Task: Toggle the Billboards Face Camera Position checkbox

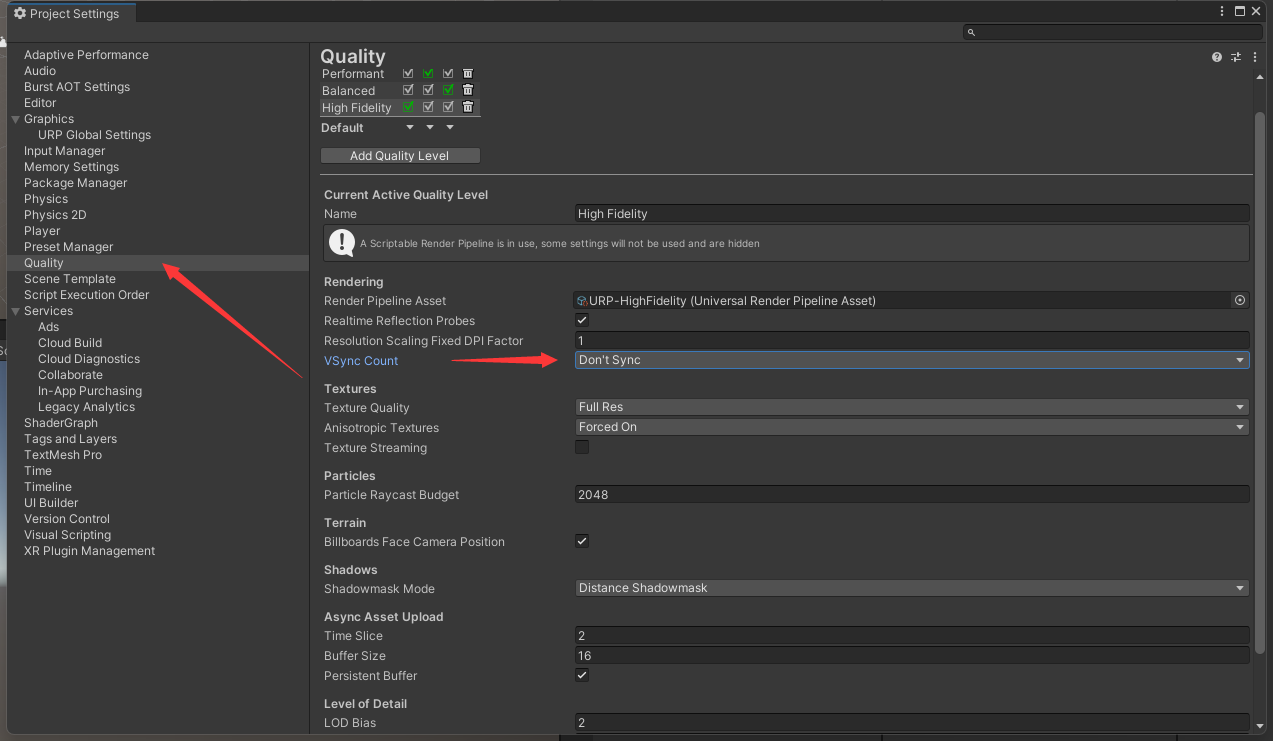Action: tap(582, 542)
